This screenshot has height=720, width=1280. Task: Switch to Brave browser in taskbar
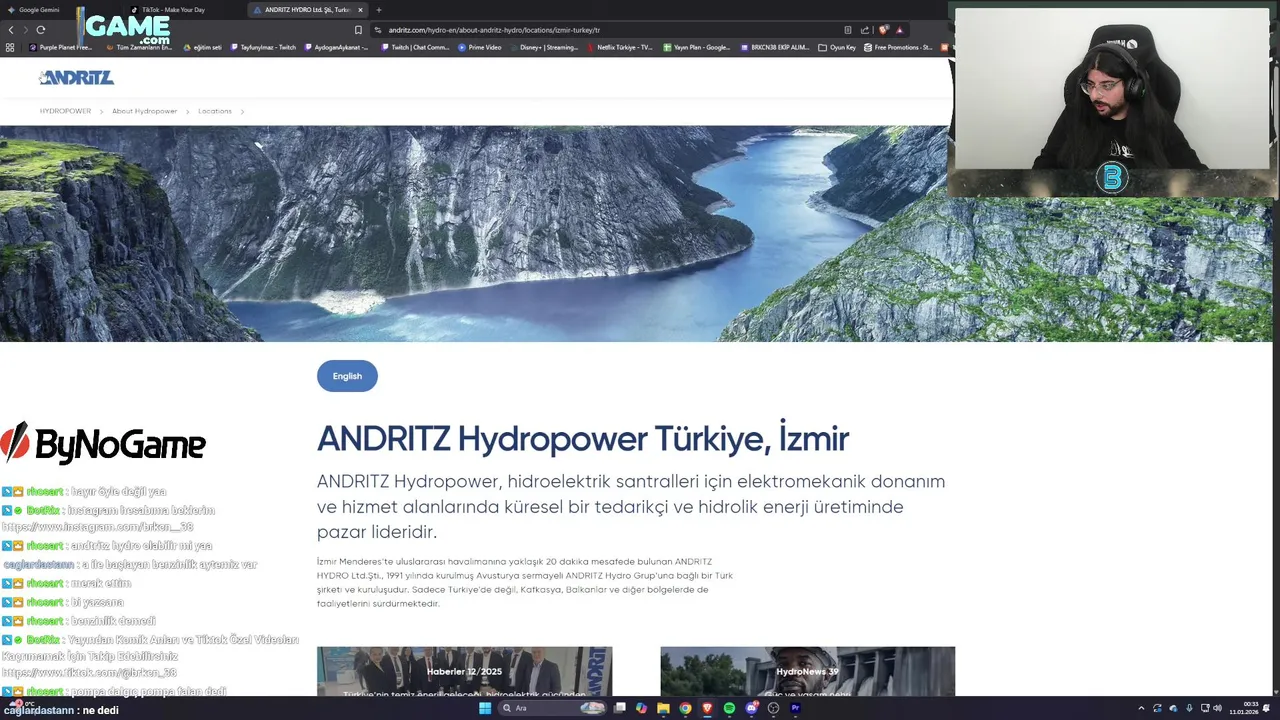click(708, 708)
